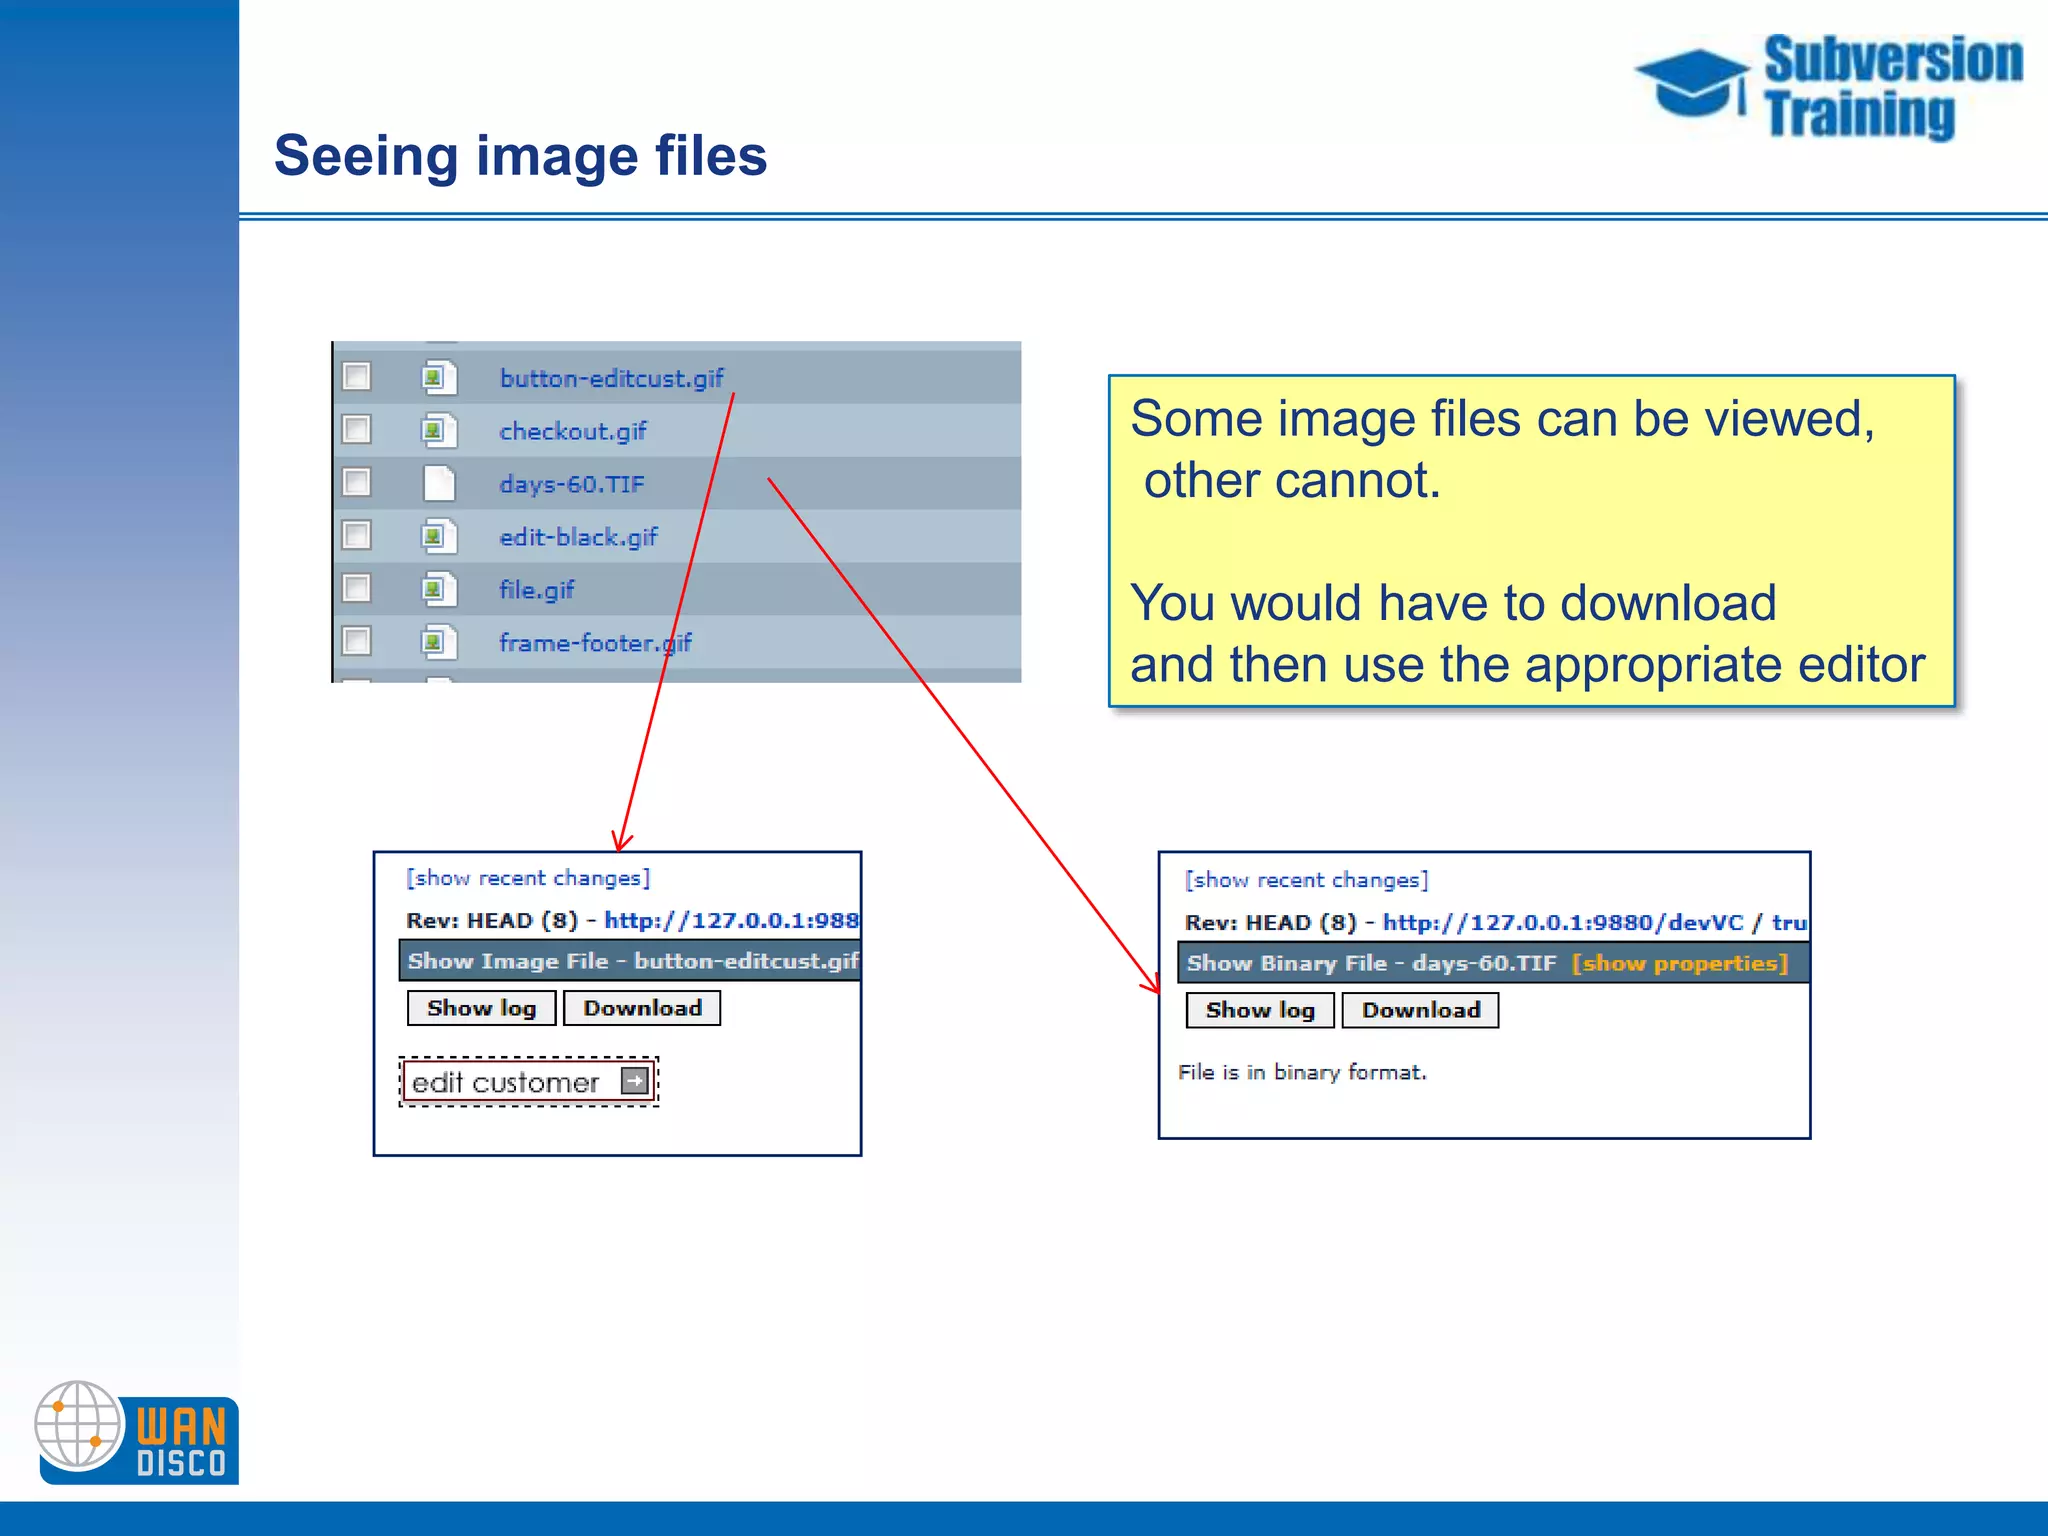2048x1536 pixels.
Task: Click the 'Show Image File - button-editcust.gif' header
Action: [x=630, y=961]
